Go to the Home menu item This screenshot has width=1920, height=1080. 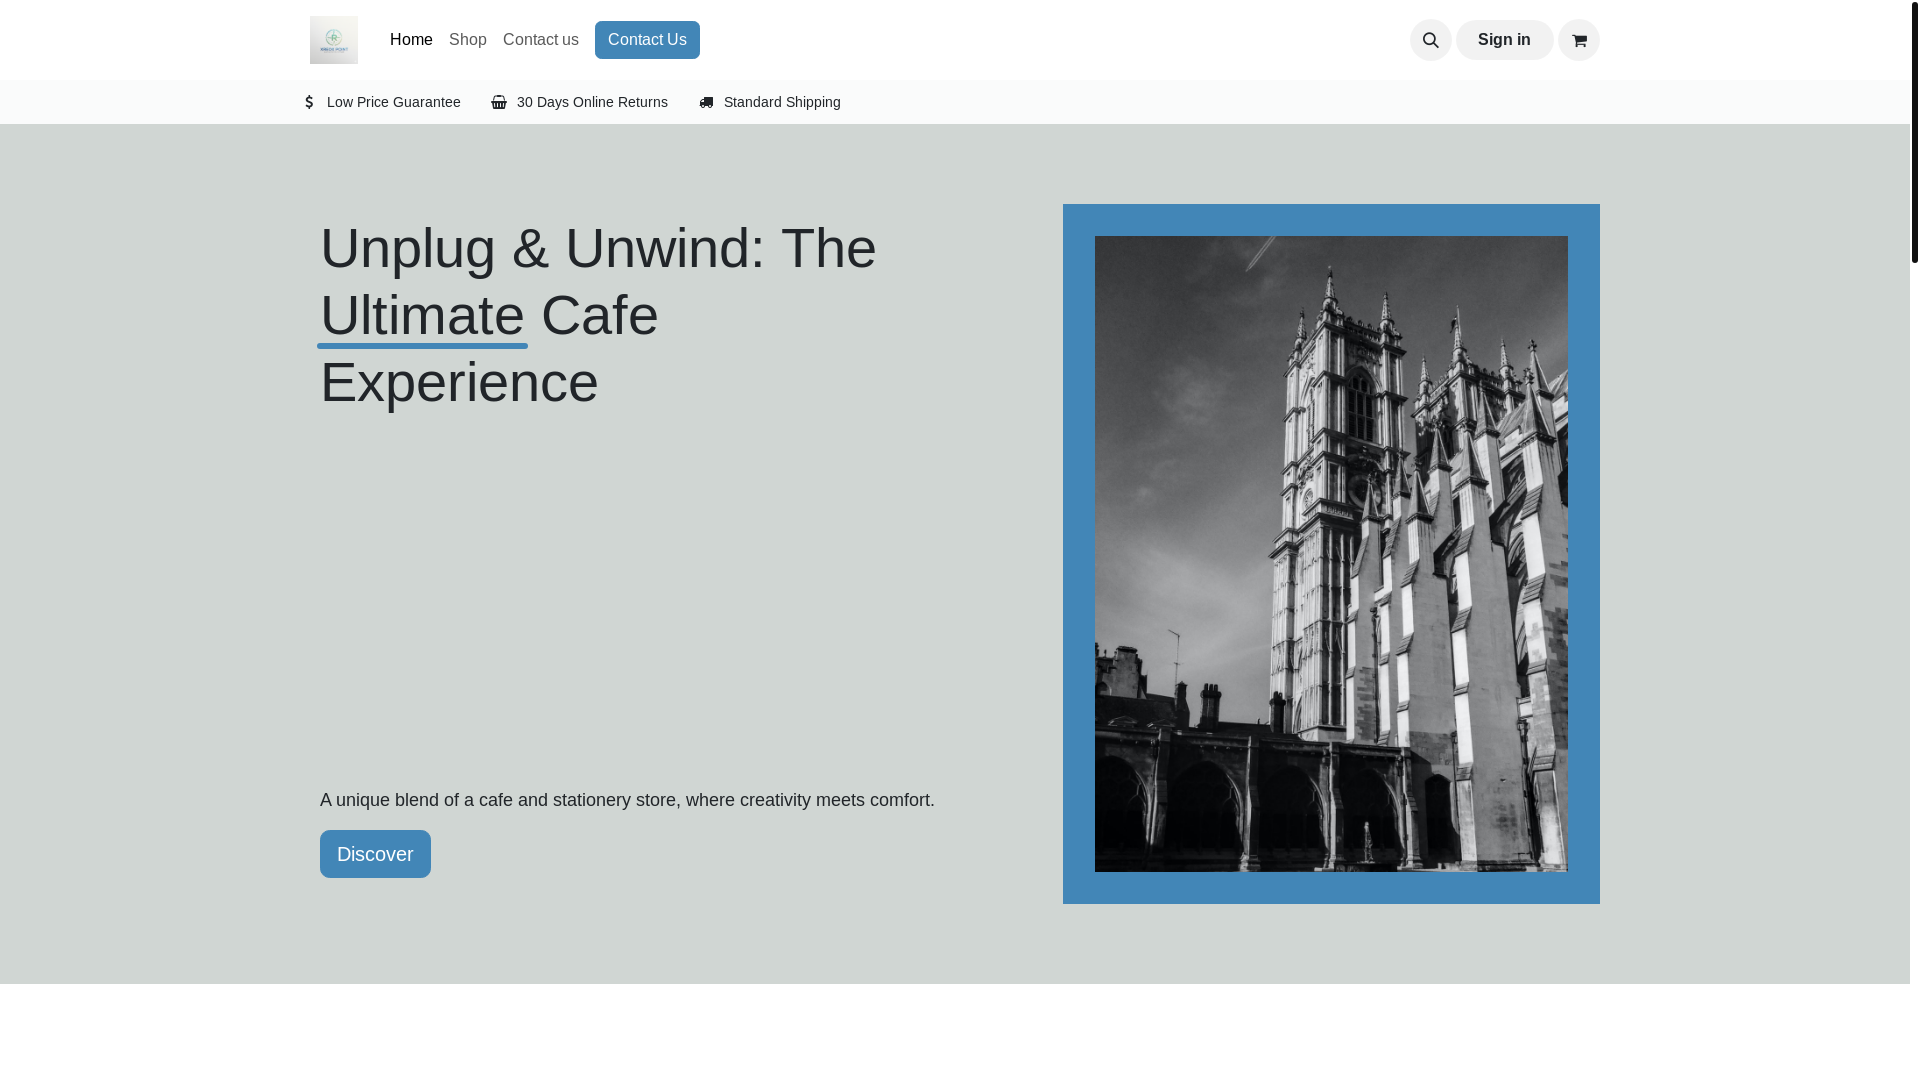tap(411, 40)
